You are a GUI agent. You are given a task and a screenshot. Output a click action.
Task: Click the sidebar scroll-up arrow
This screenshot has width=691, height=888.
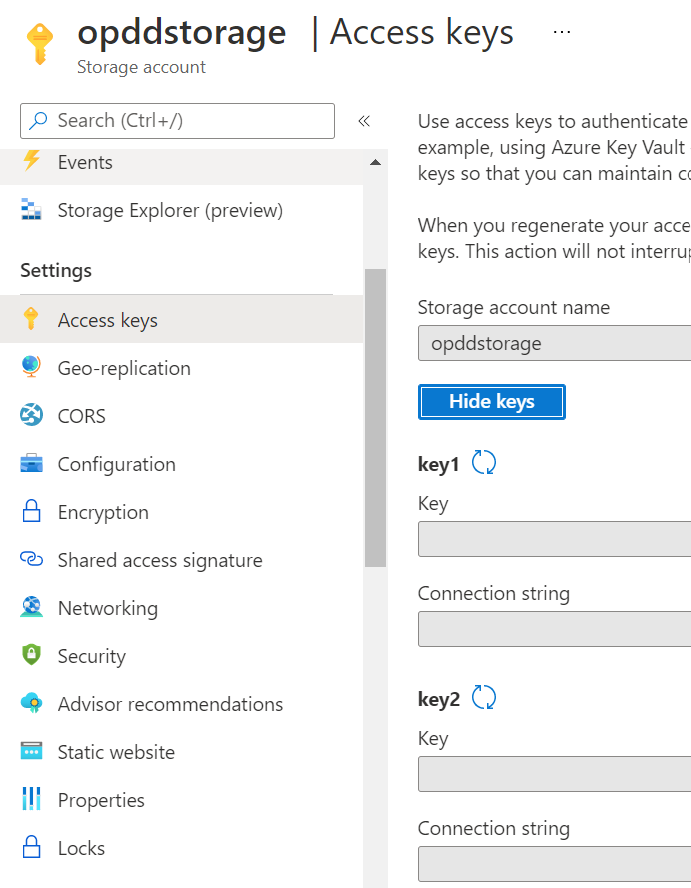click(x=375, y=163)
